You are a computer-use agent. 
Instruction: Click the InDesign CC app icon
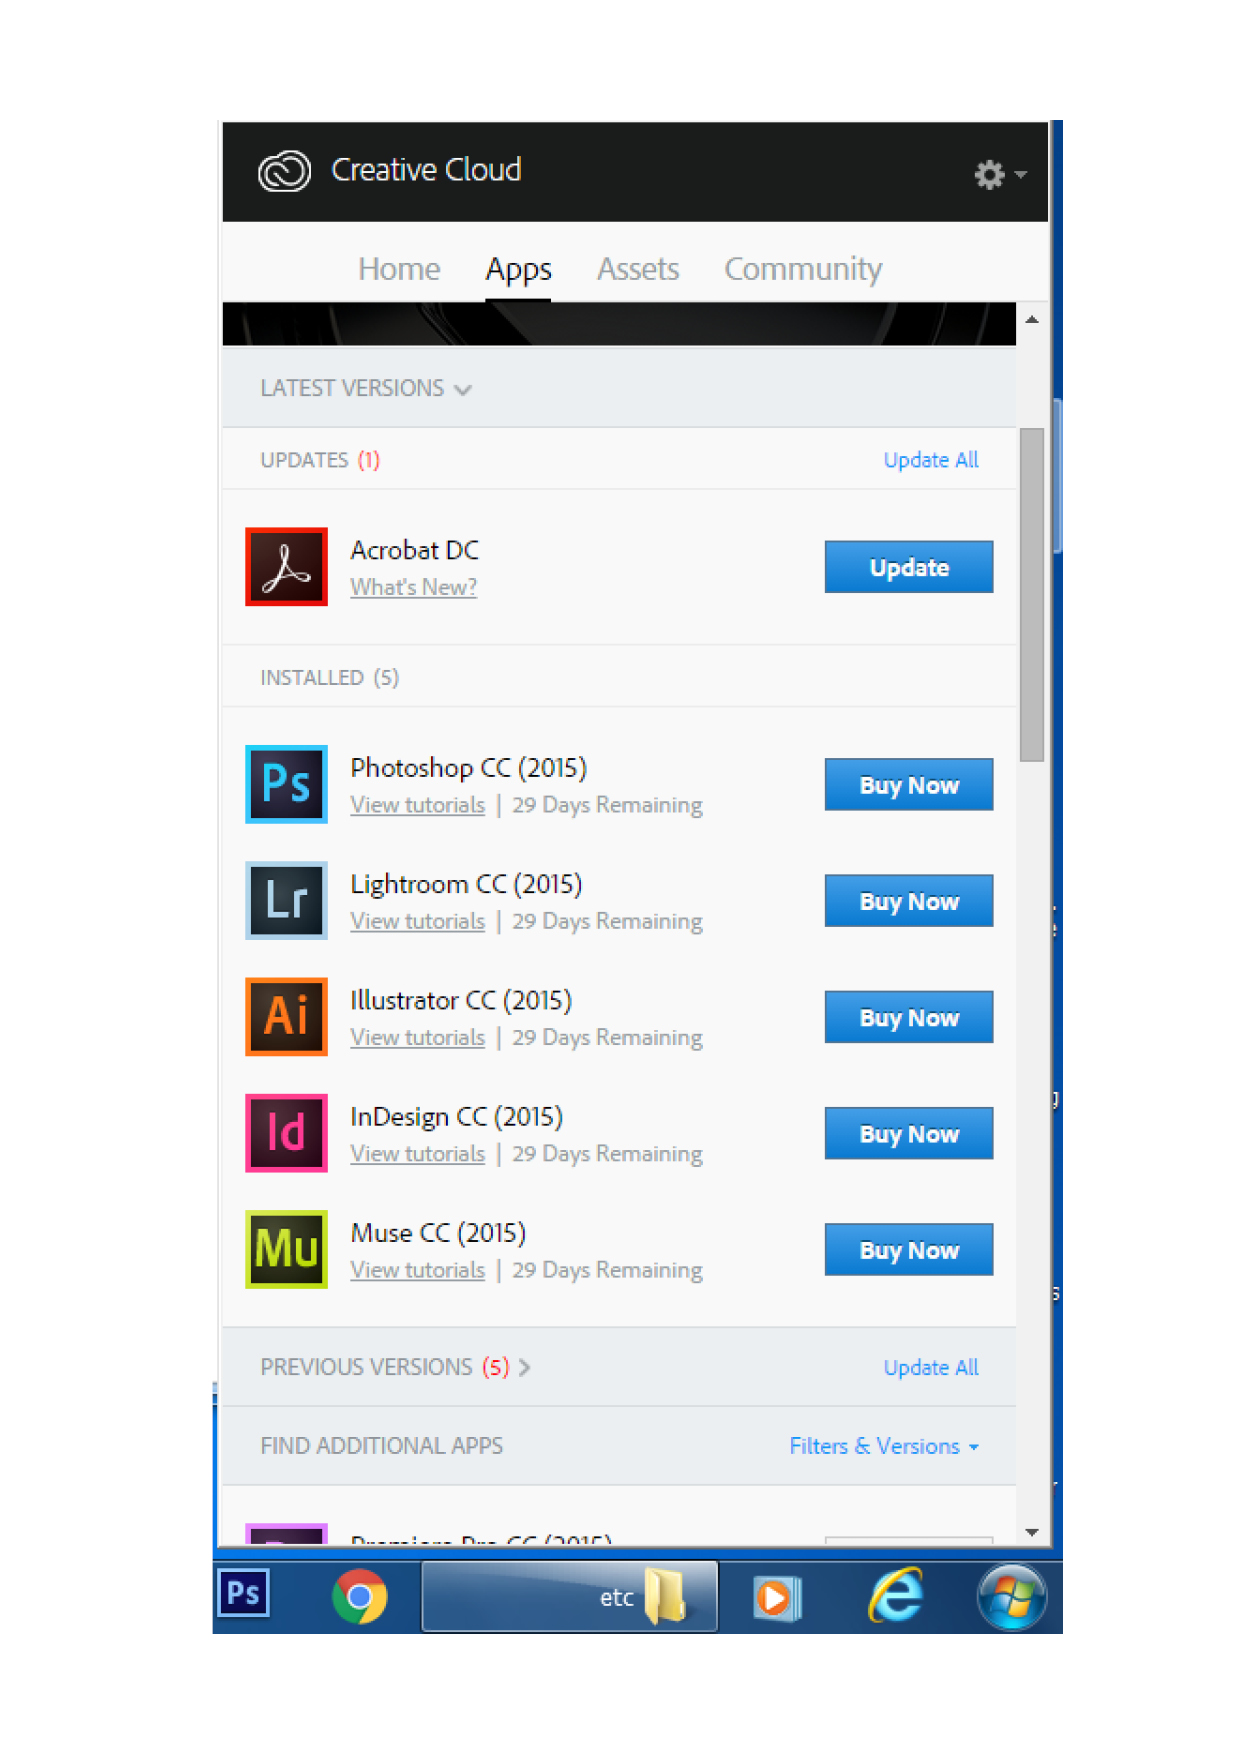tap(286, 1133)
